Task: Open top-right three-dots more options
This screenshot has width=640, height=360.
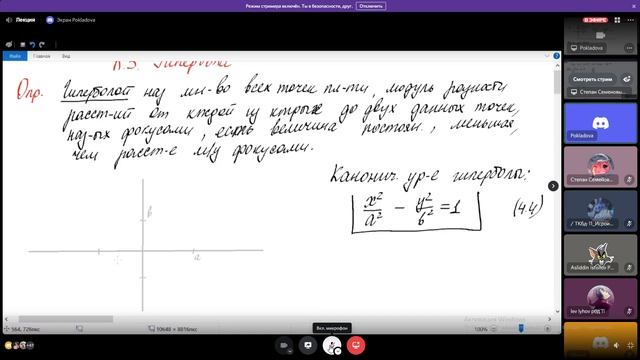Action: [630, 20]
